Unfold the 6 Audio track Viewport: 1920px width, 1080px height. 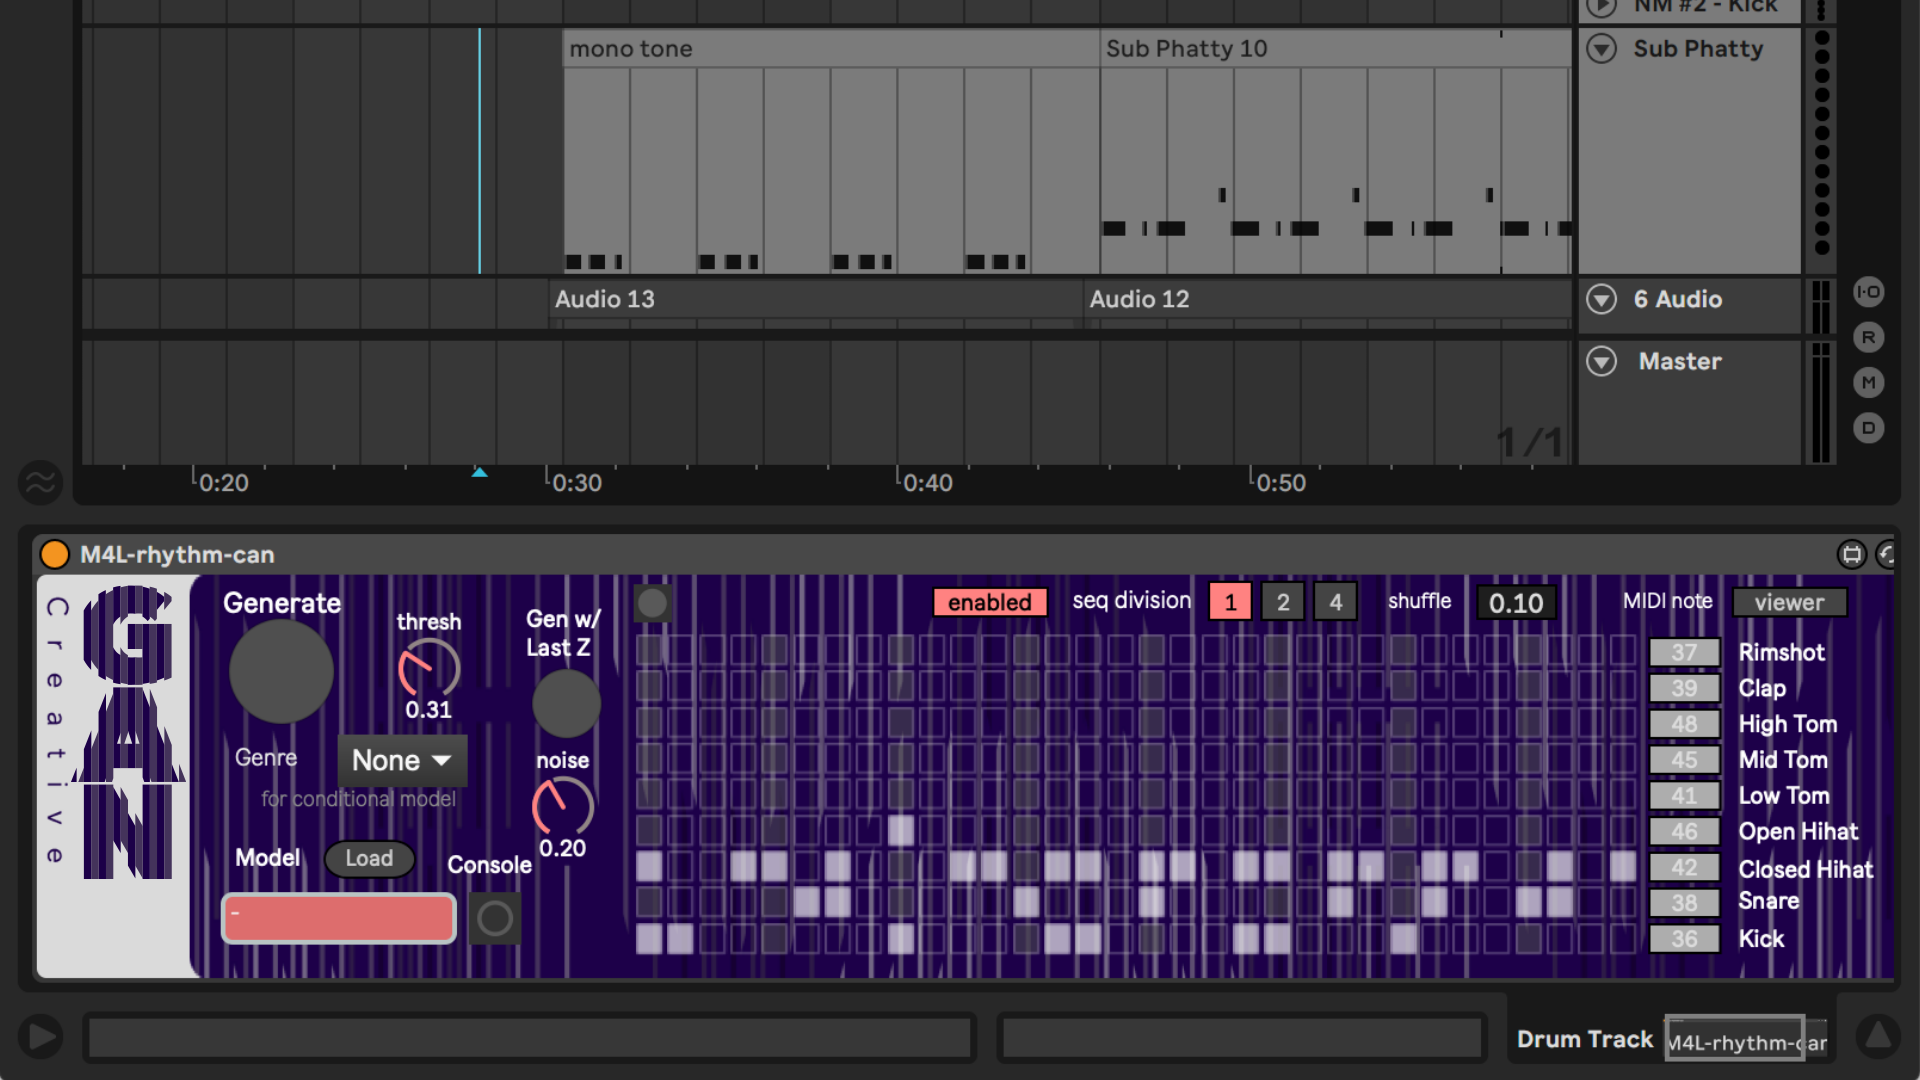click(1602, 299)
